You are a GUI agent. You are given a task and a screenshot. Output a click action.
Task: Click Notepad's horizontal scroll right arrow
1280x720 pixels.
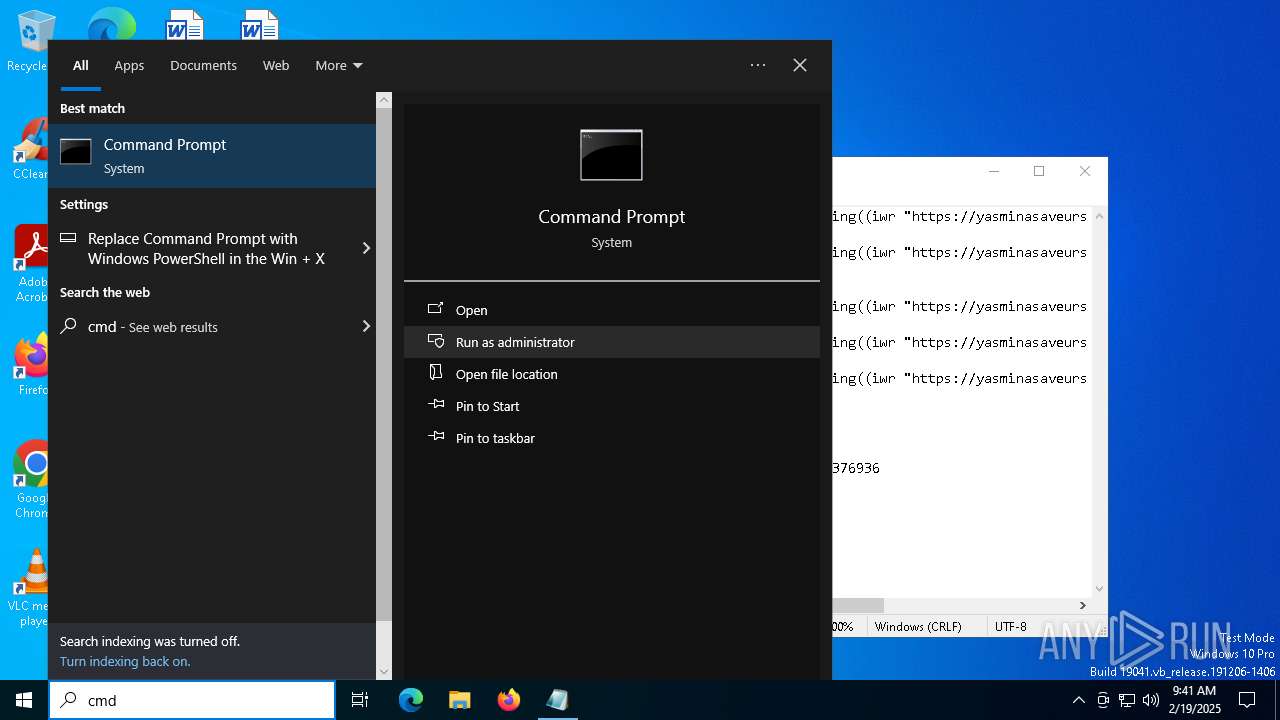(x=1082, y=605)
